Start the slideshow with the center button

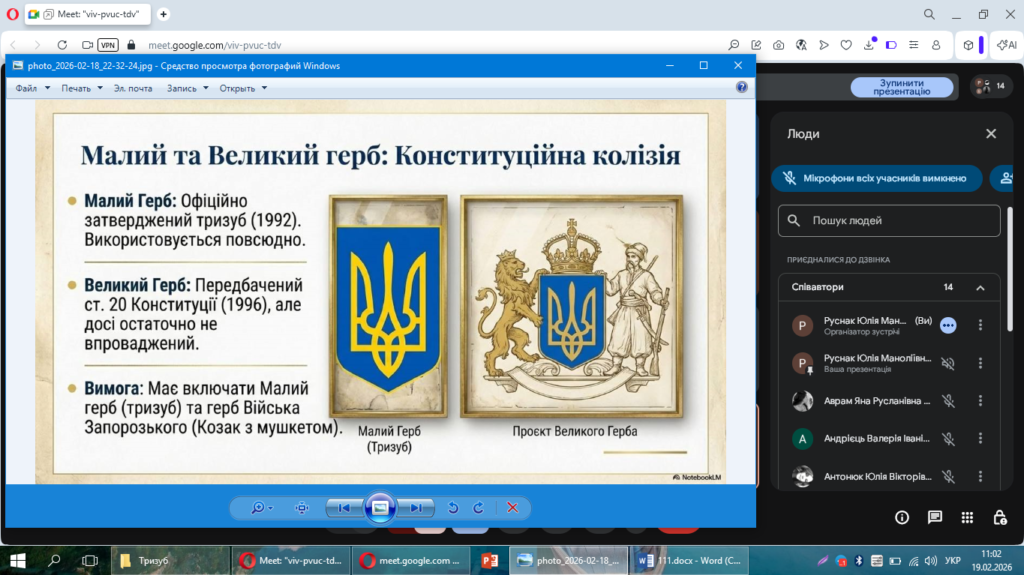pos(380,508)
